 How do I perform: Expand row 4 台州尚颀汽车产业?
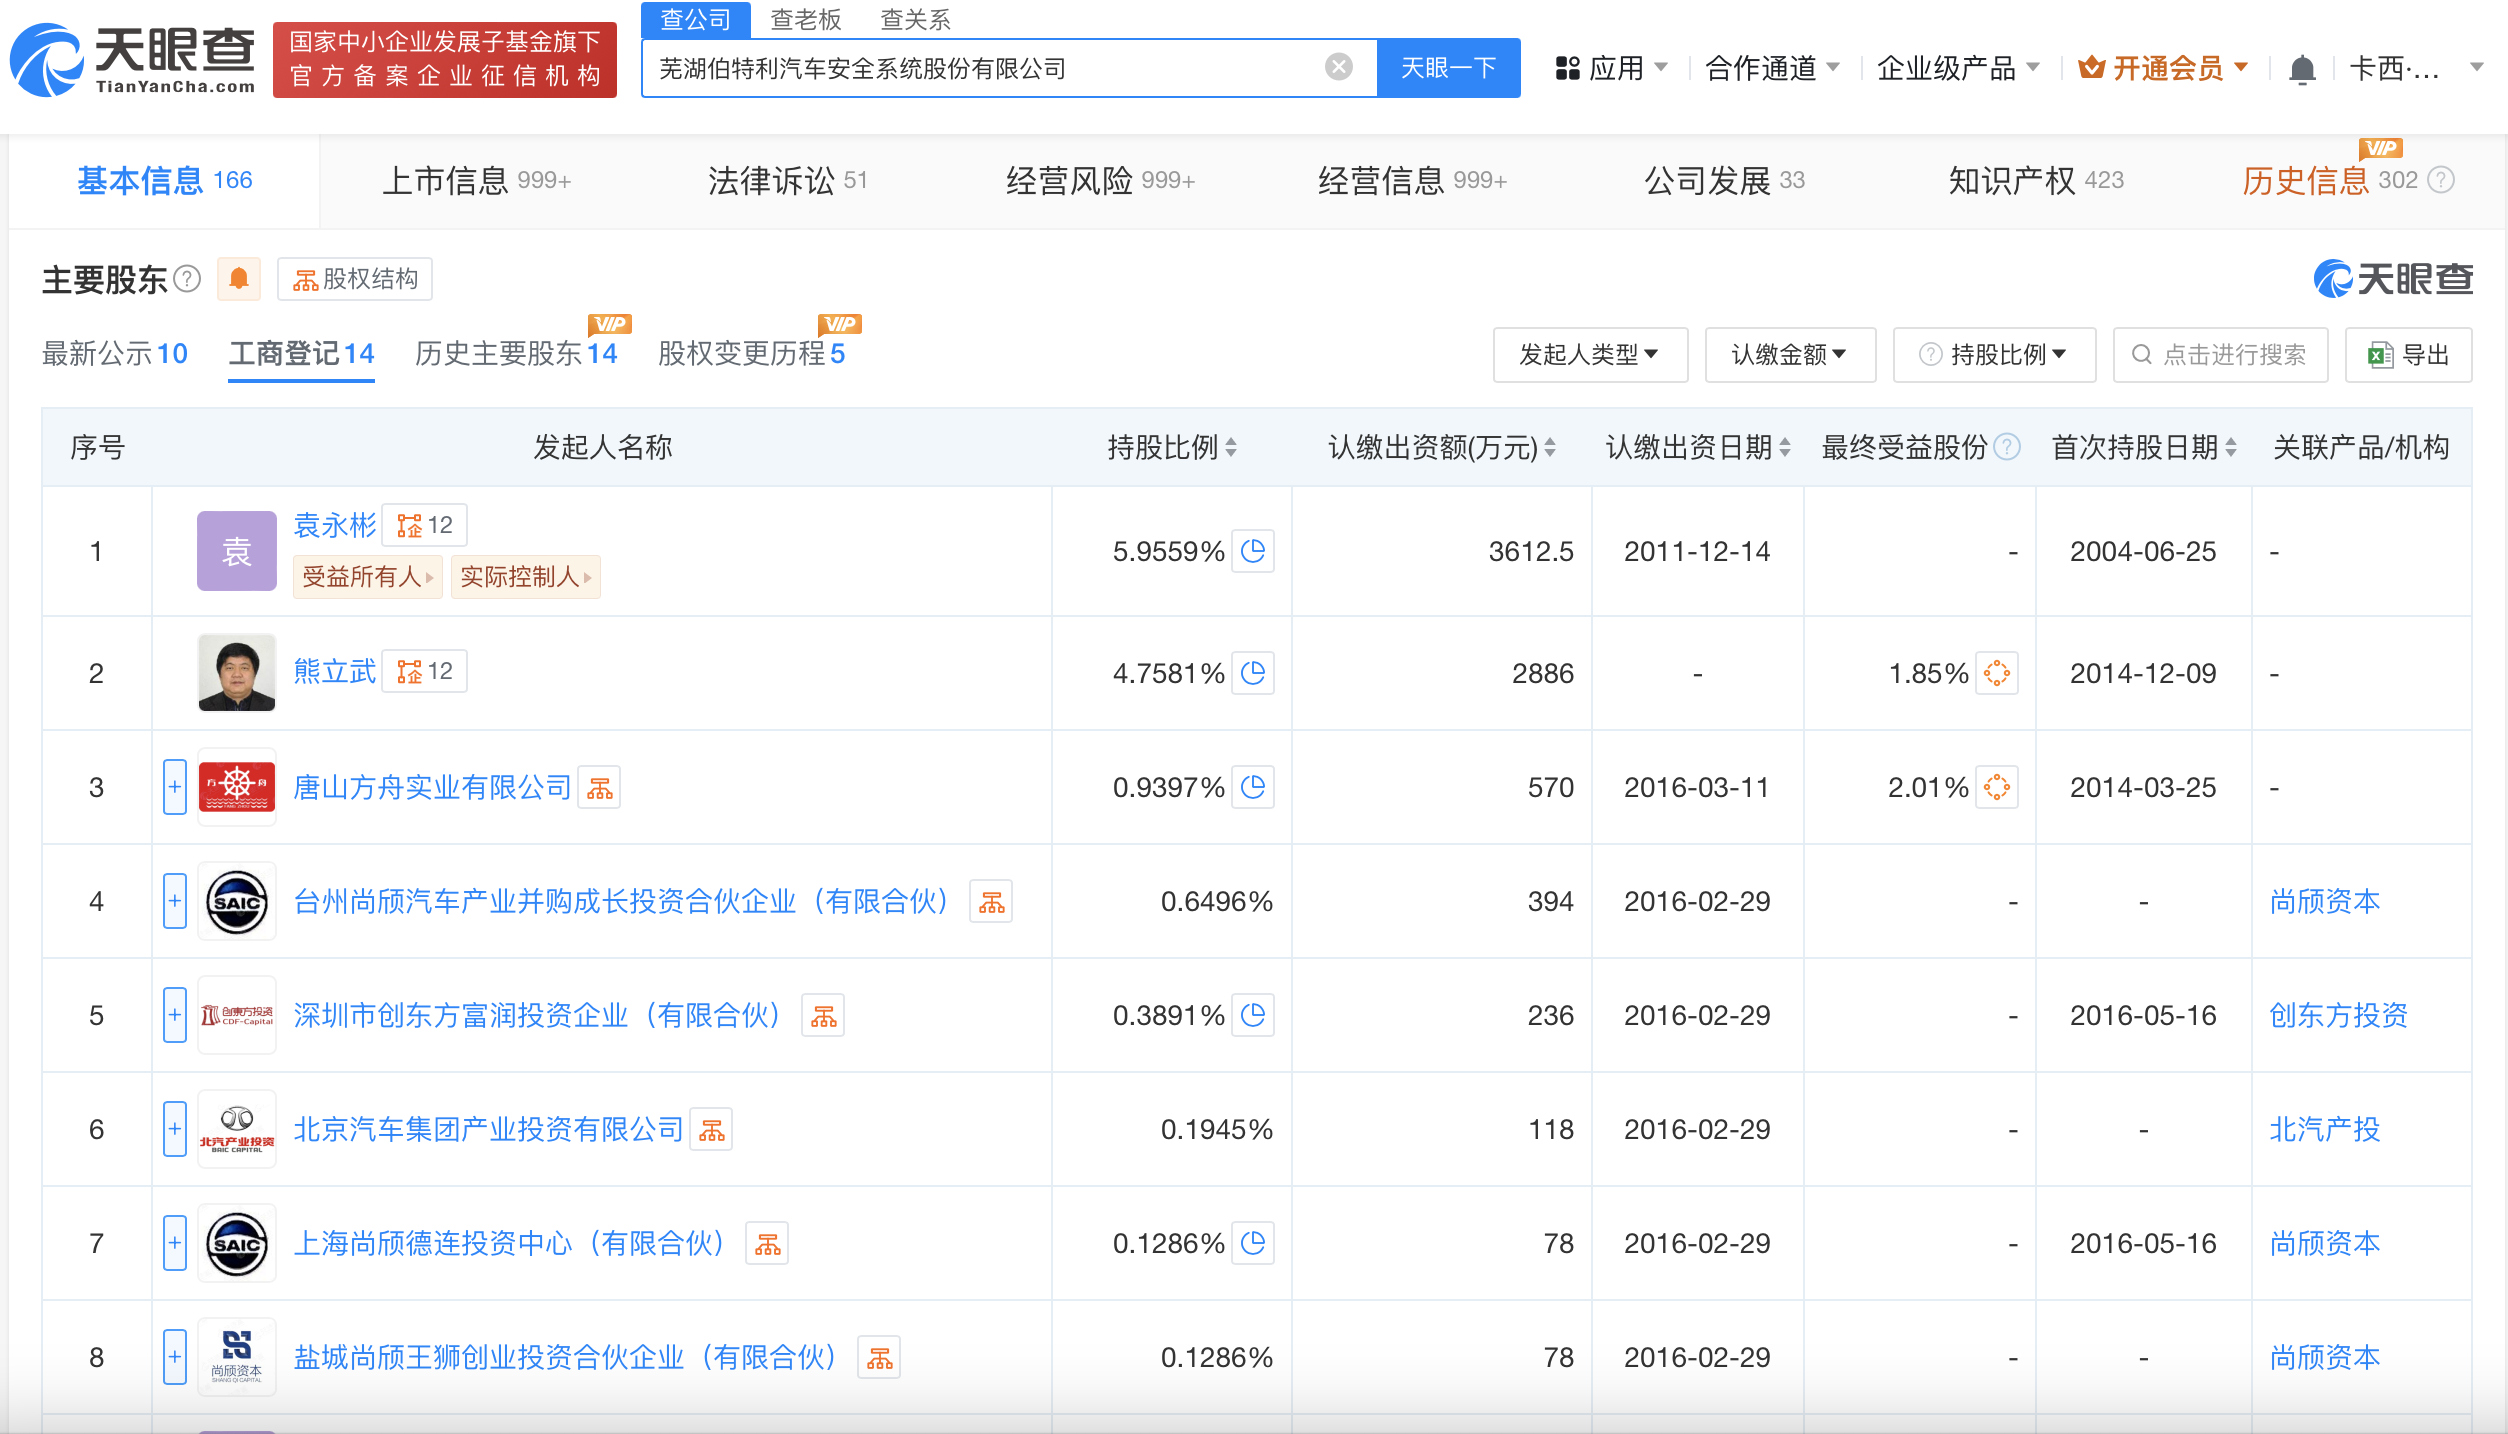175,901
